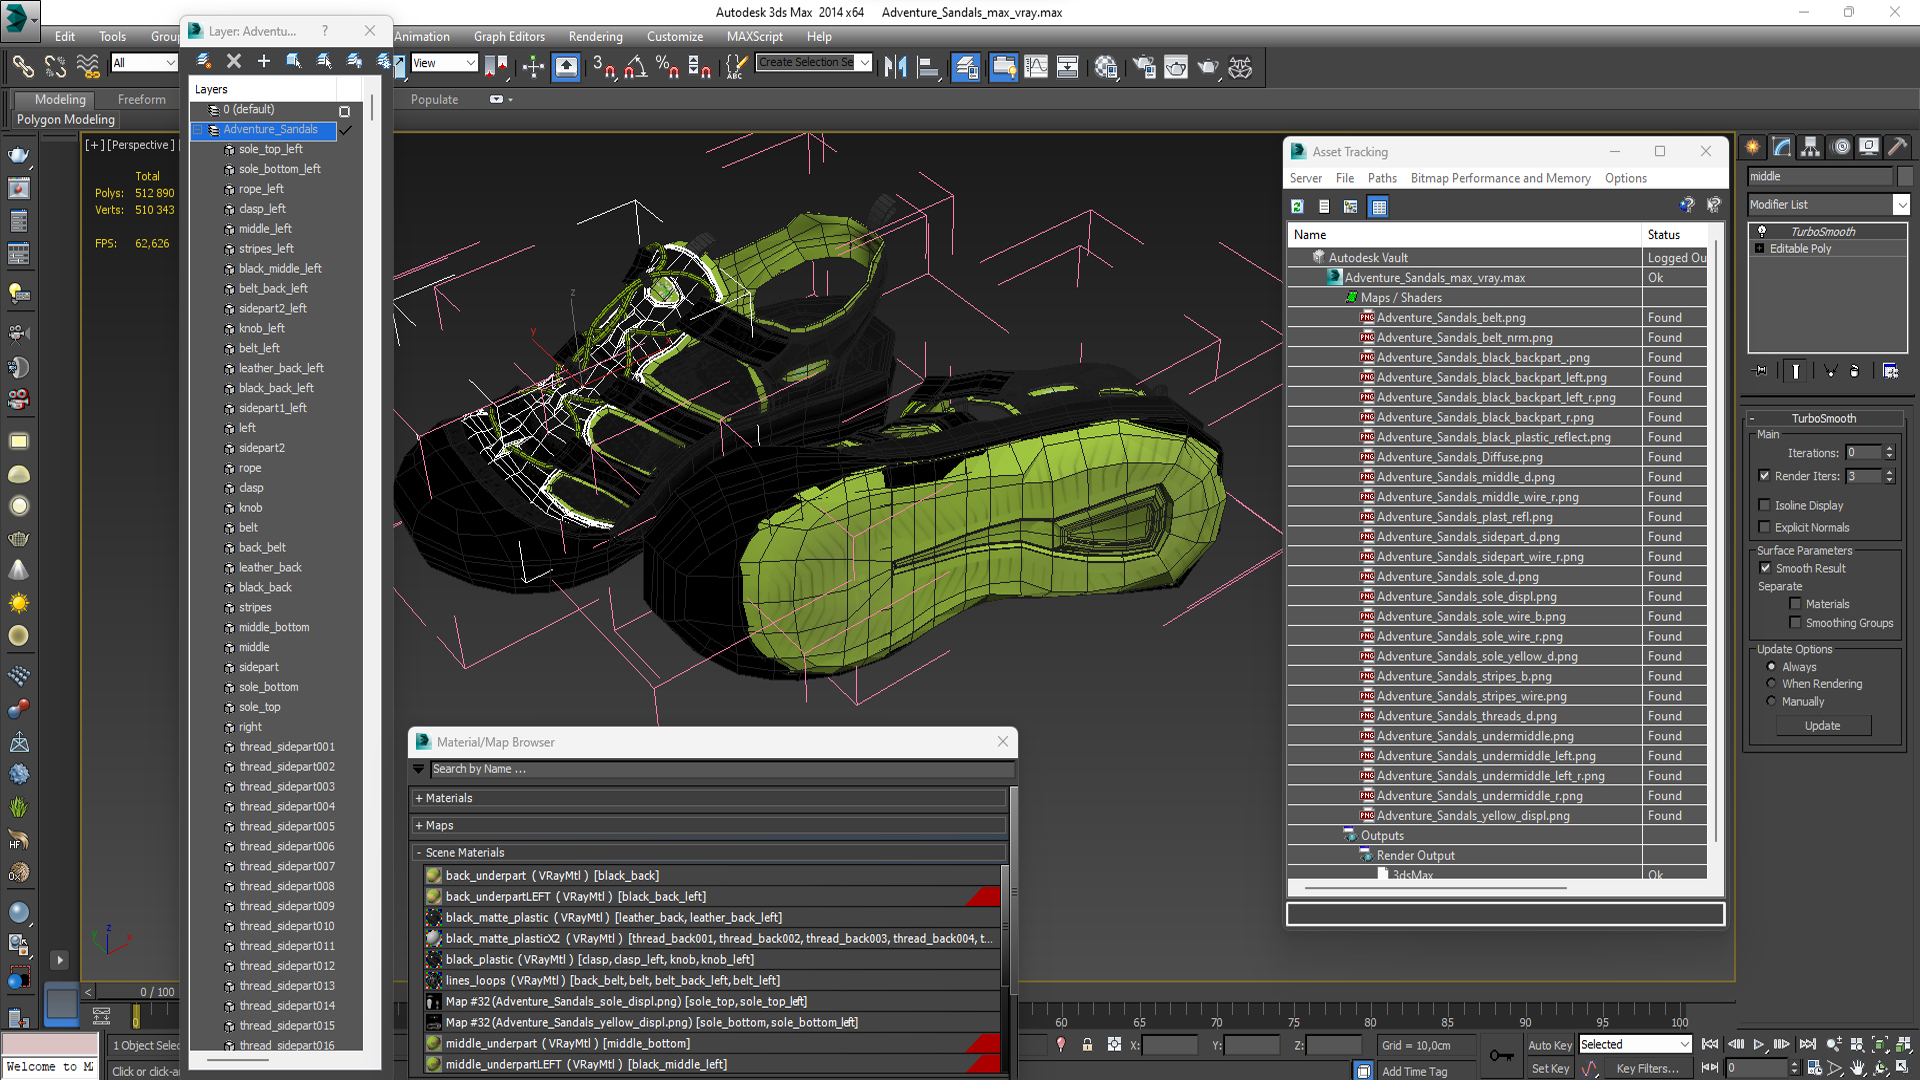This screenshot has width=1920, height=1080.
Task: Switch to the Freeform ribbon tab
Action: [x=141, y=99]
